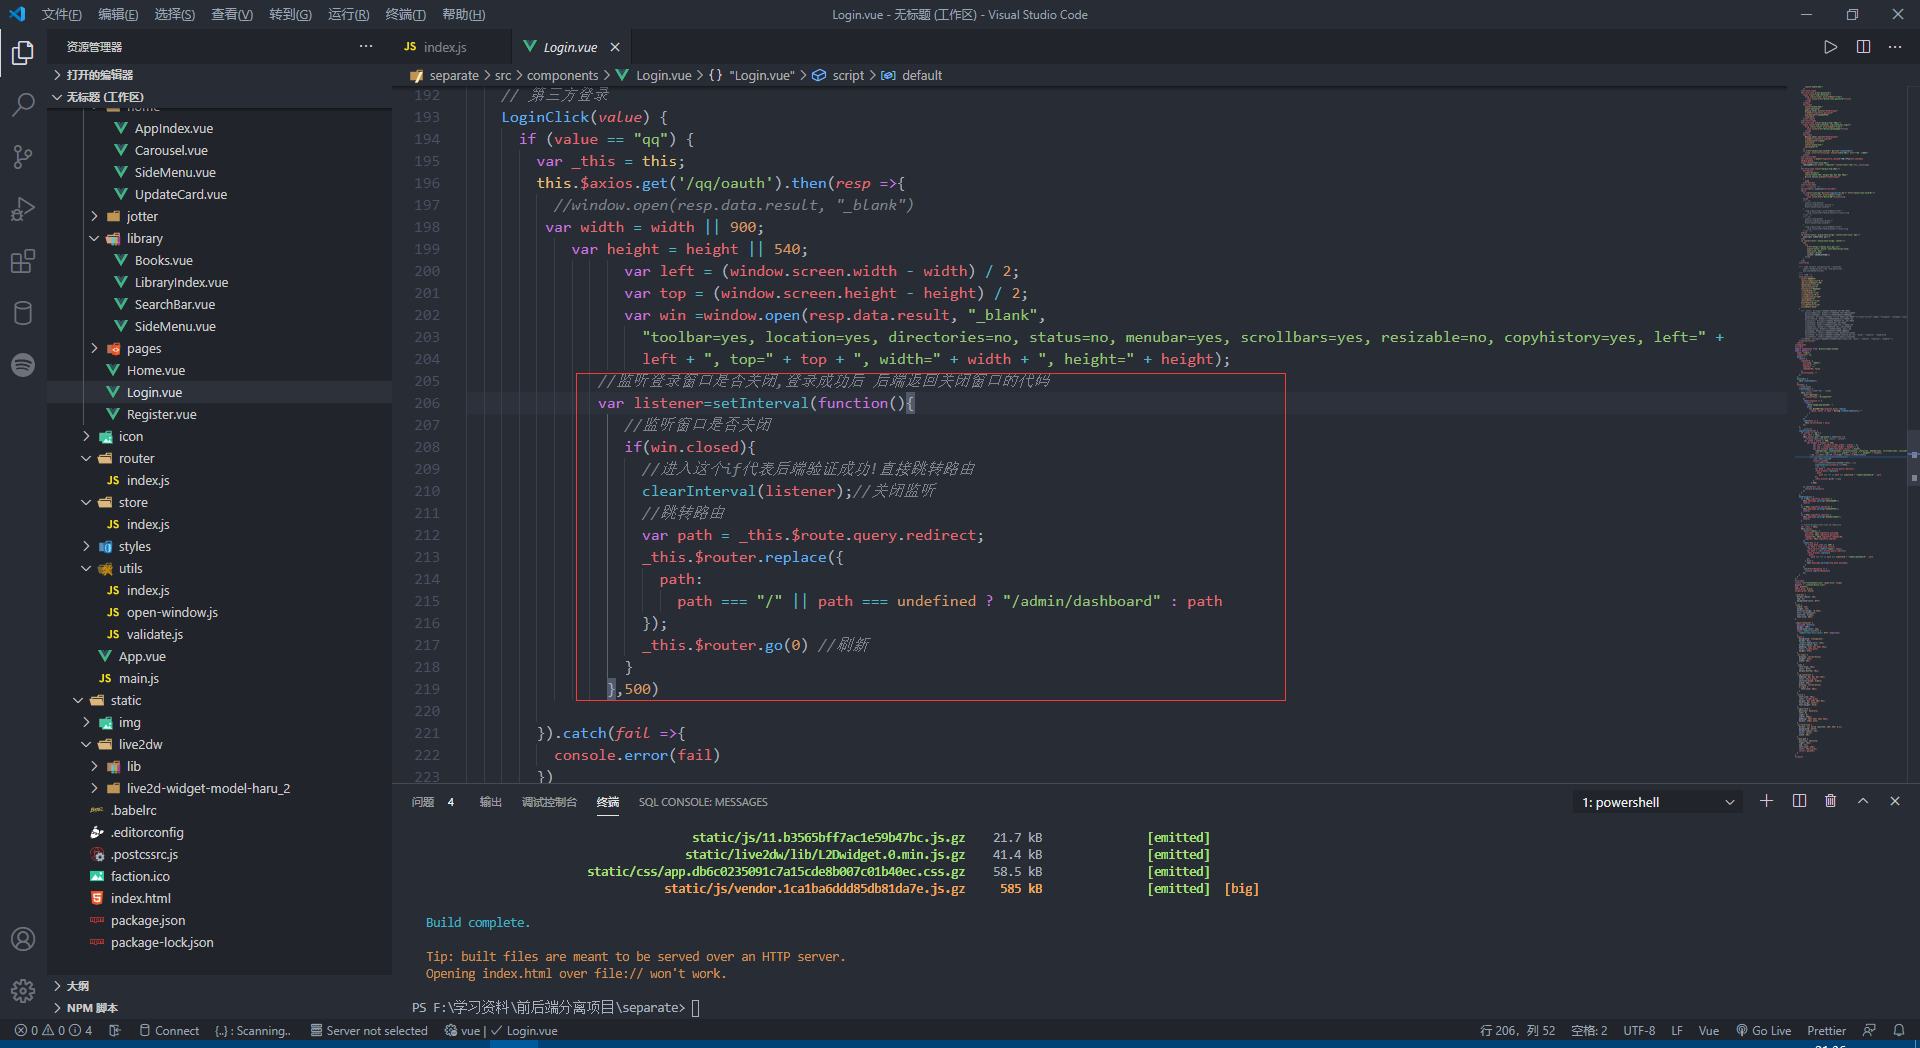Open the 编辑(E) menu
1920x1048 pixels.
click(x=118, y=14)
